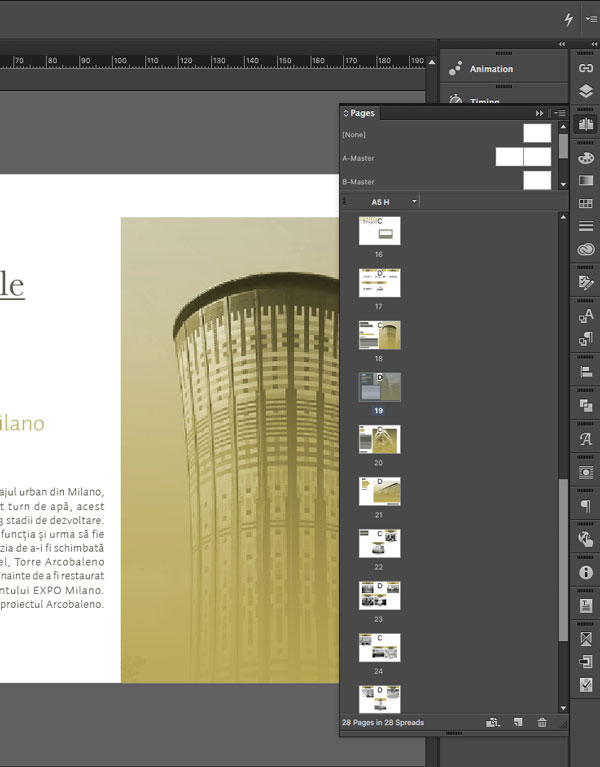Click the Delete selected pages trash icon
Image resolution: width=600 pixels, height=767 pixels.
tap(542, 722)
